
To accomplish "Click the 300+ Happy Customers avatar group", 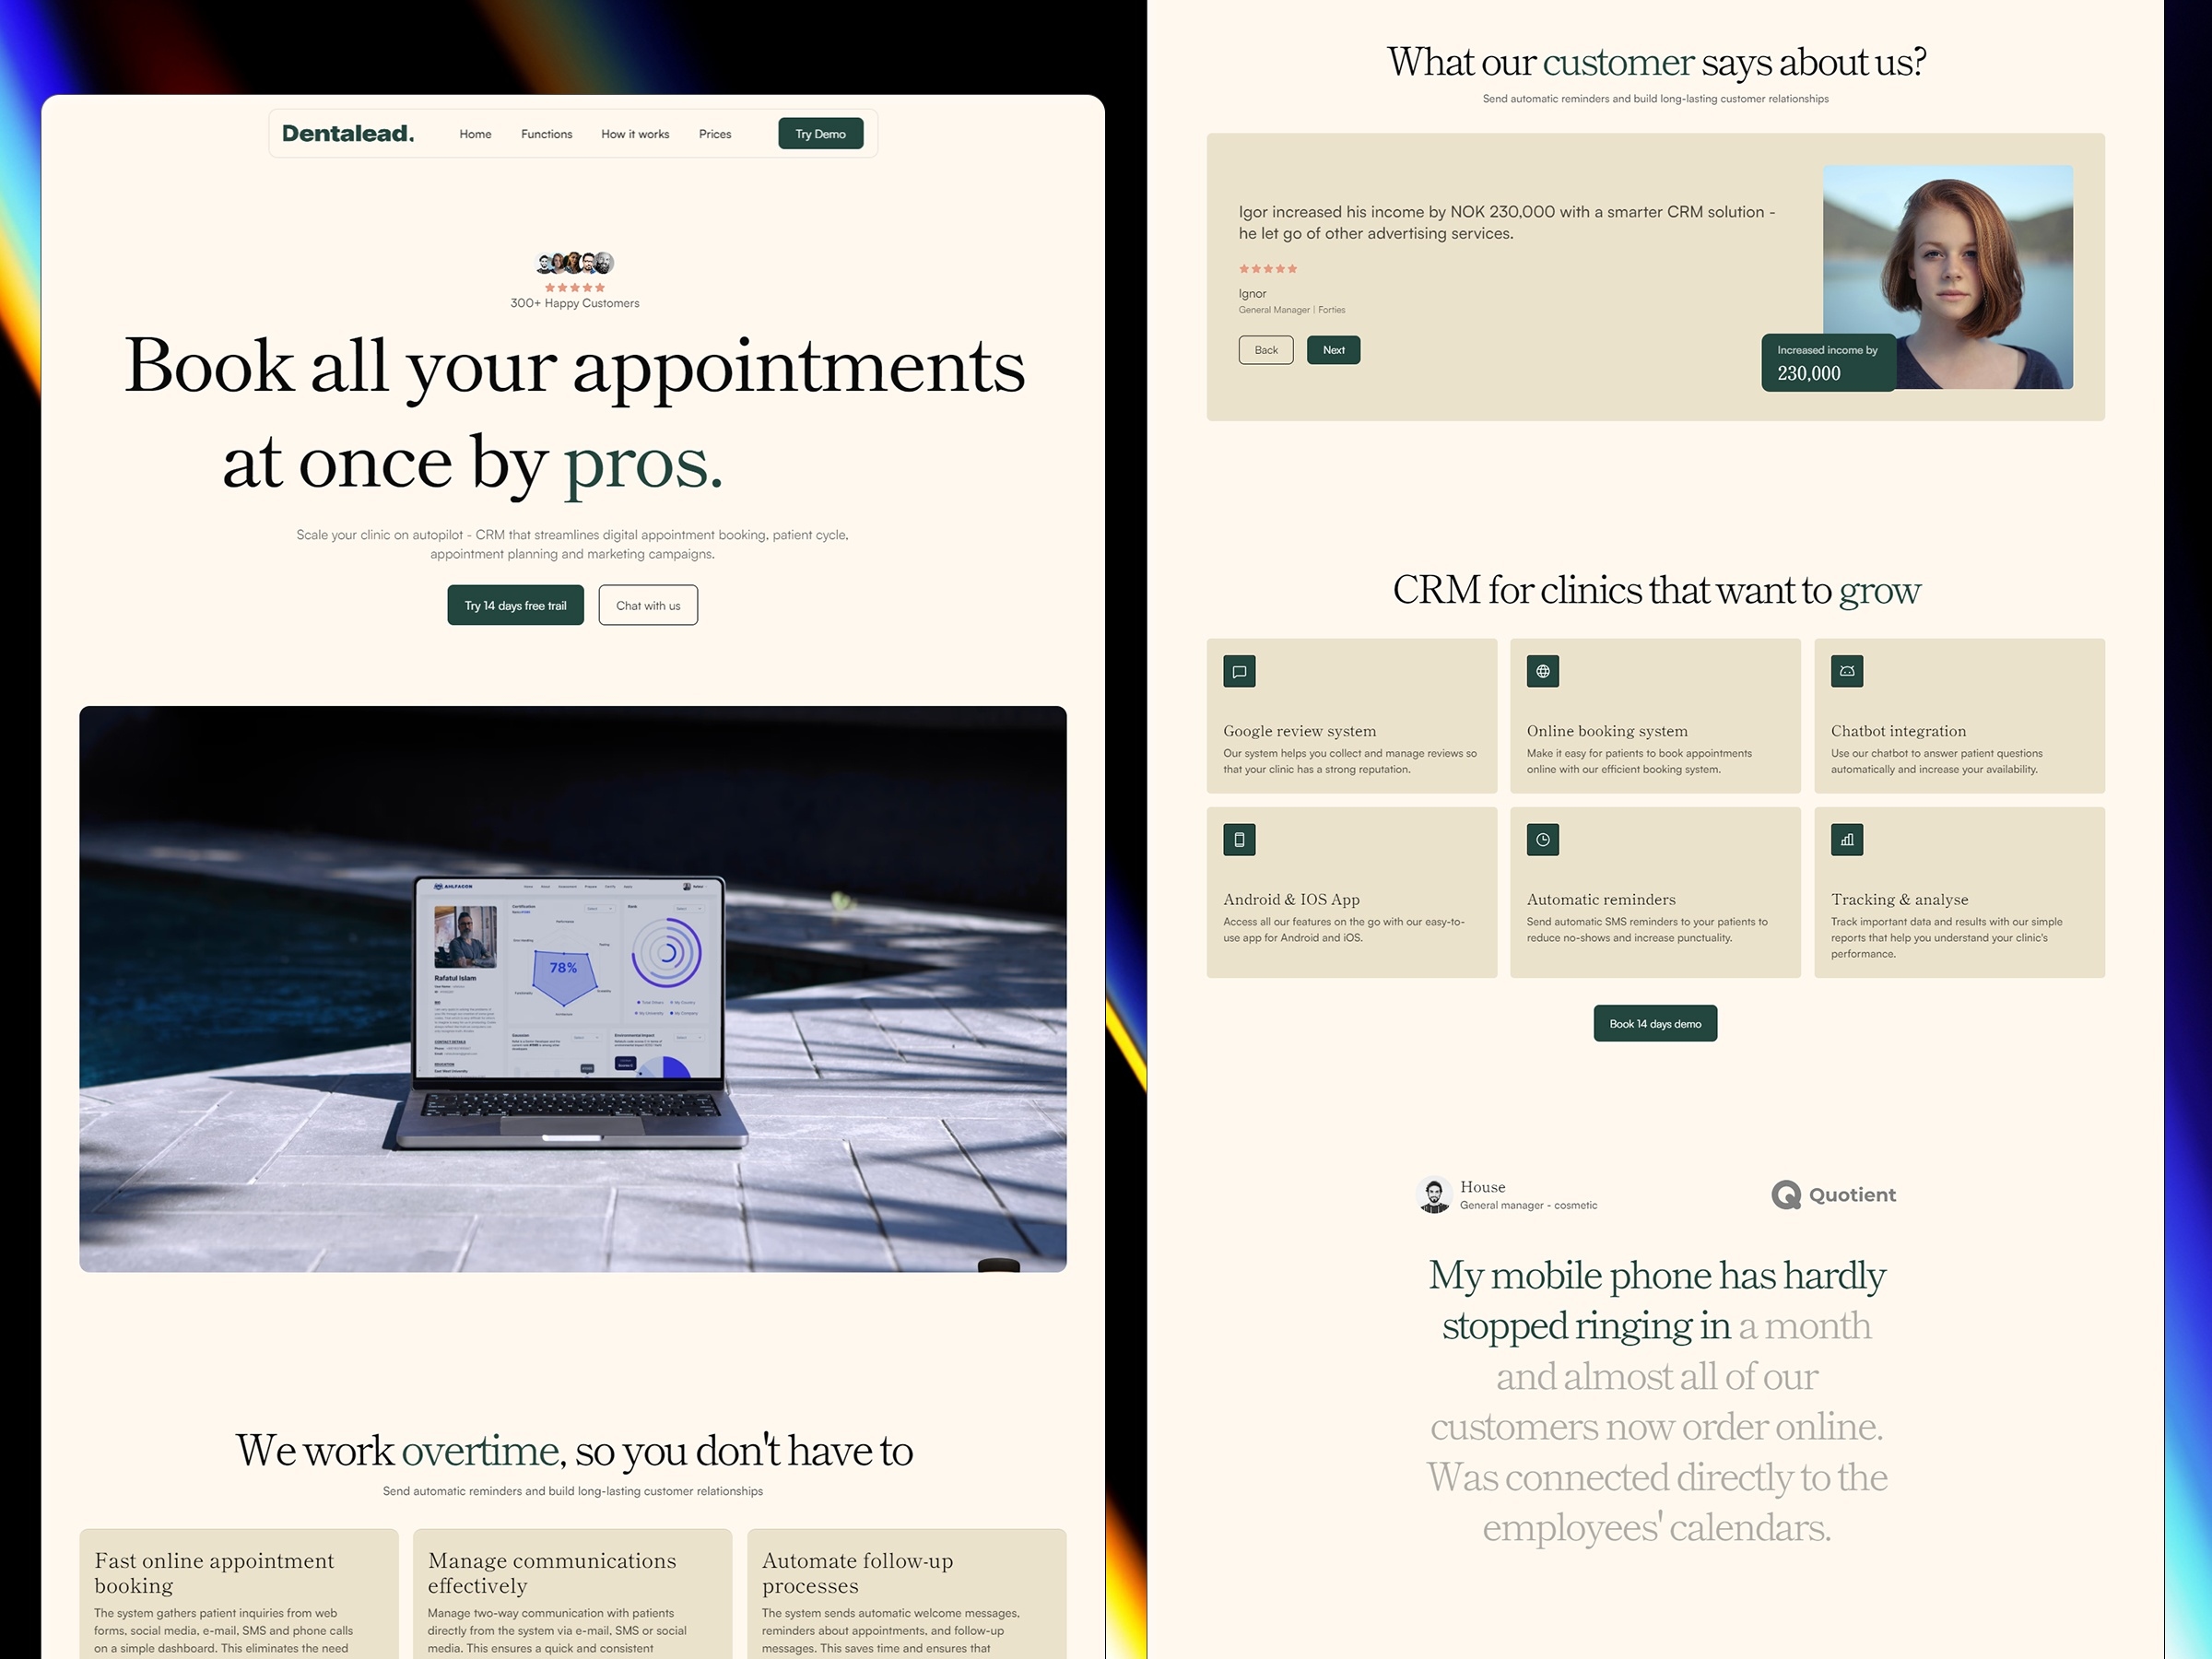I will click(575, 260).
